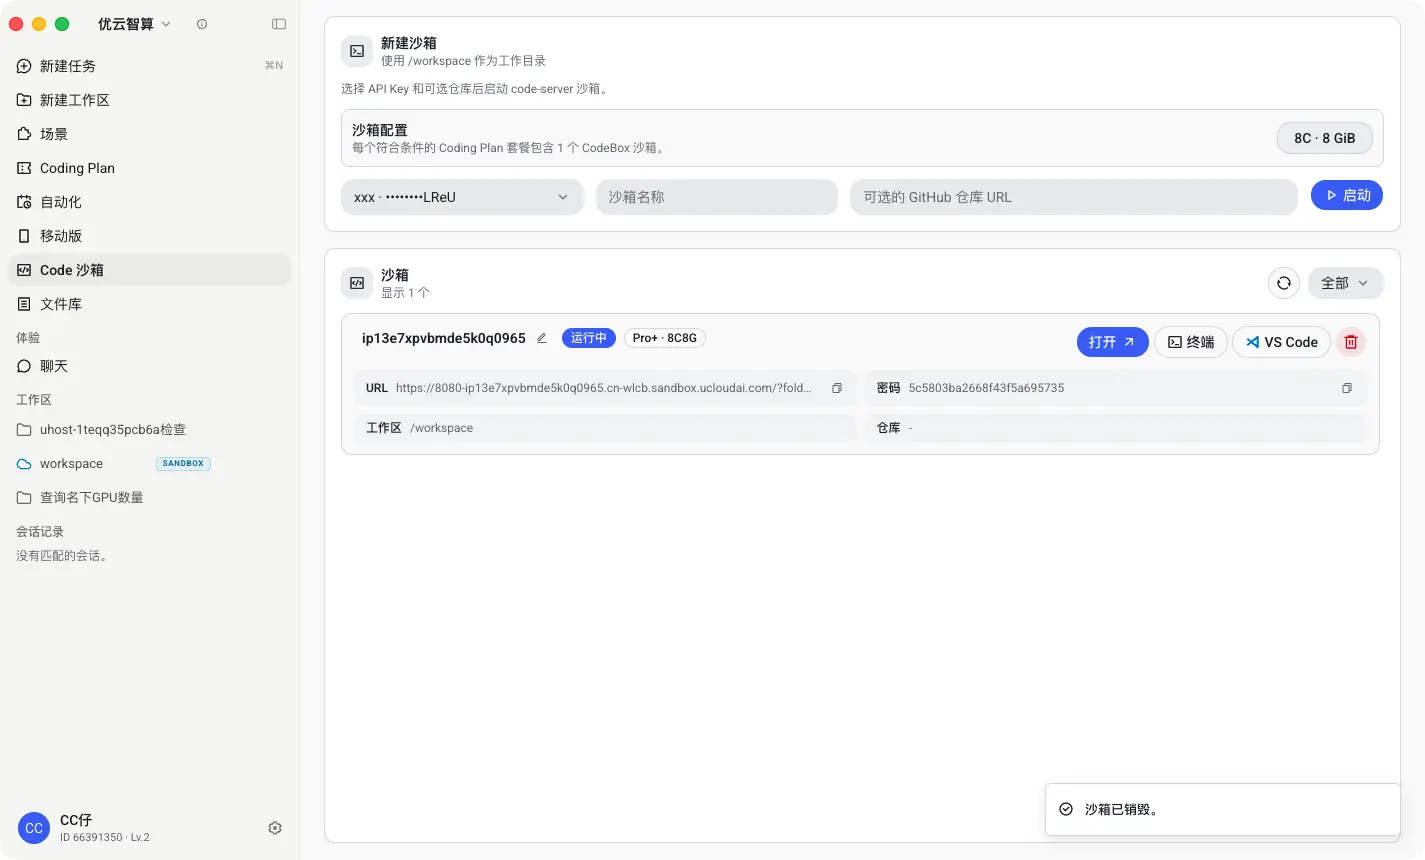
Task: Open the 查询名下GPU数量 workspace folder
Action: (x=150, y=498)
